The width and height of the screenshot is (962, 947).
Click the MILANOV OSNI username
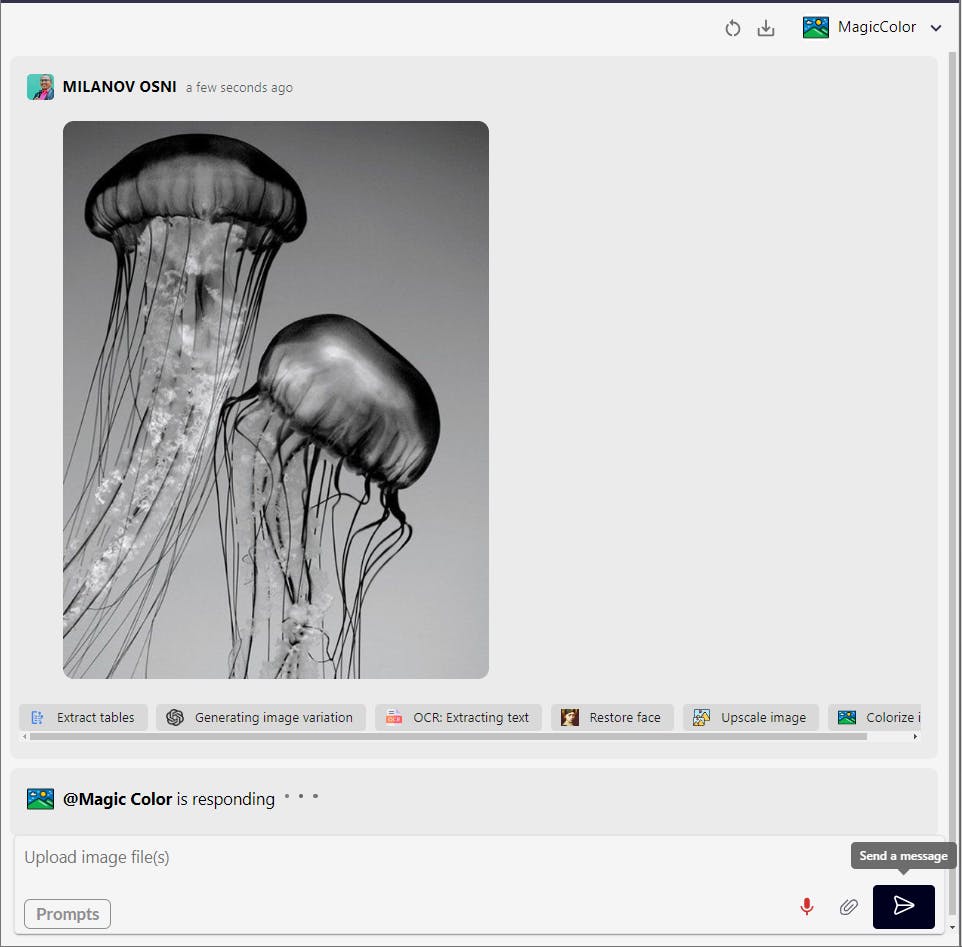(119, 87)
